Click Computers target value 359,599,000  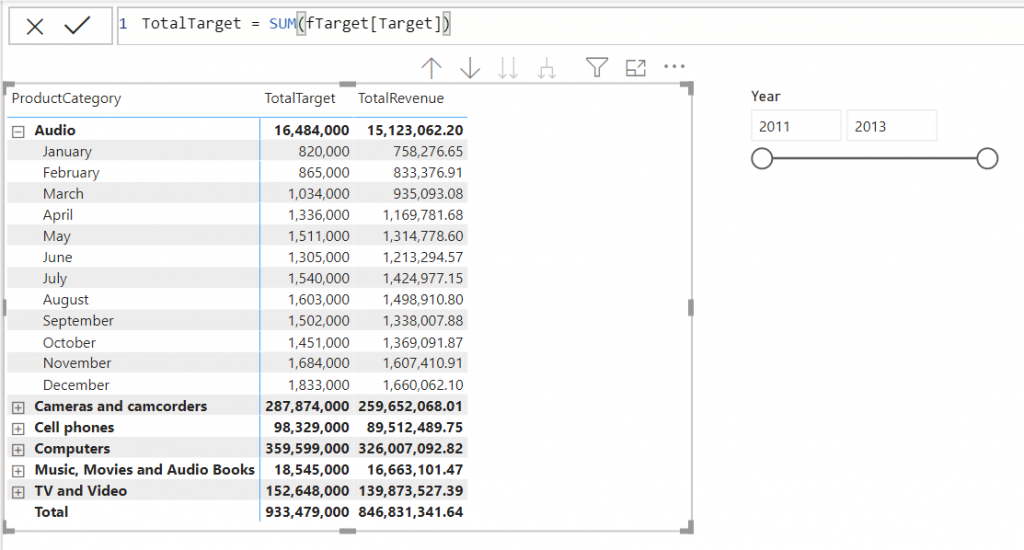[307, 449]
